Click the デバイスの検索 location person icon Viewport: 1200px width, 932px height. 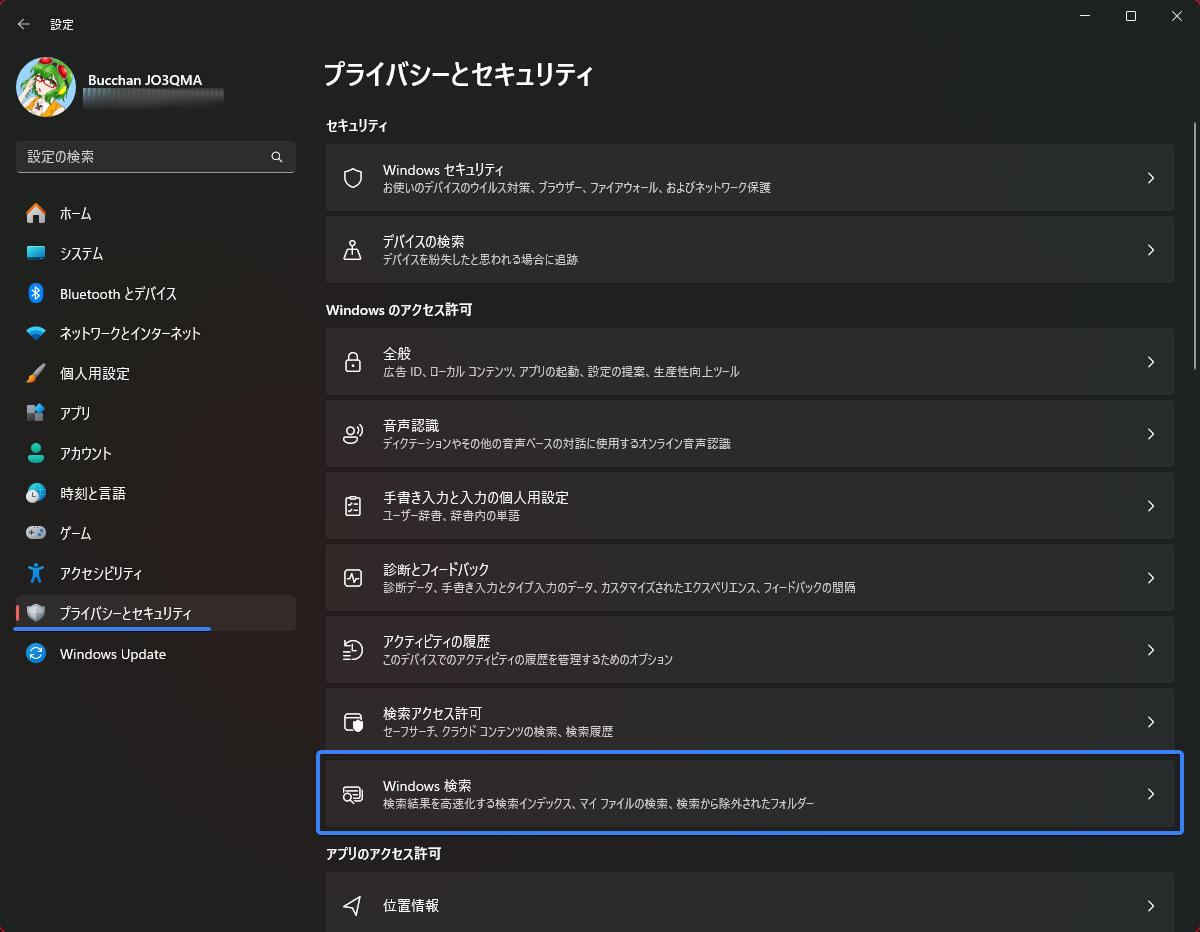coord(352,250)
